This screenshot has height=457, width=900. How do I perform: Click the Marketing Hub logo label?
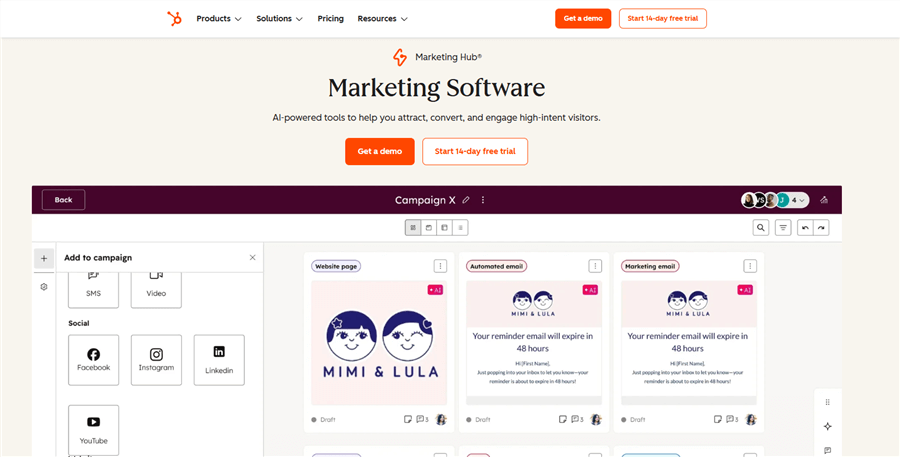(x=437, y=57)
